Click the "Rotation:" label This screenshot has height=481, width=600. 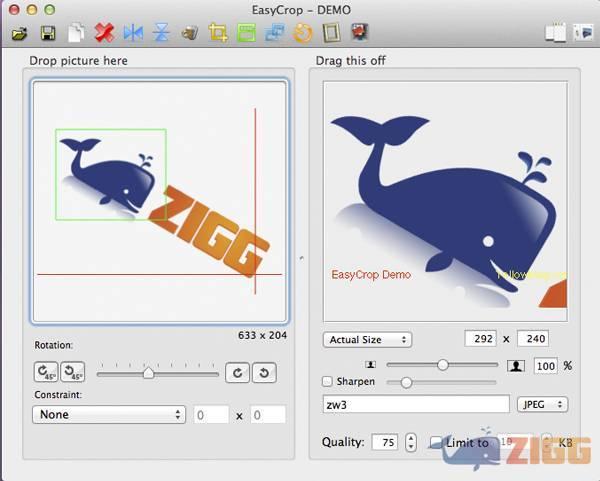pos(54,345)
